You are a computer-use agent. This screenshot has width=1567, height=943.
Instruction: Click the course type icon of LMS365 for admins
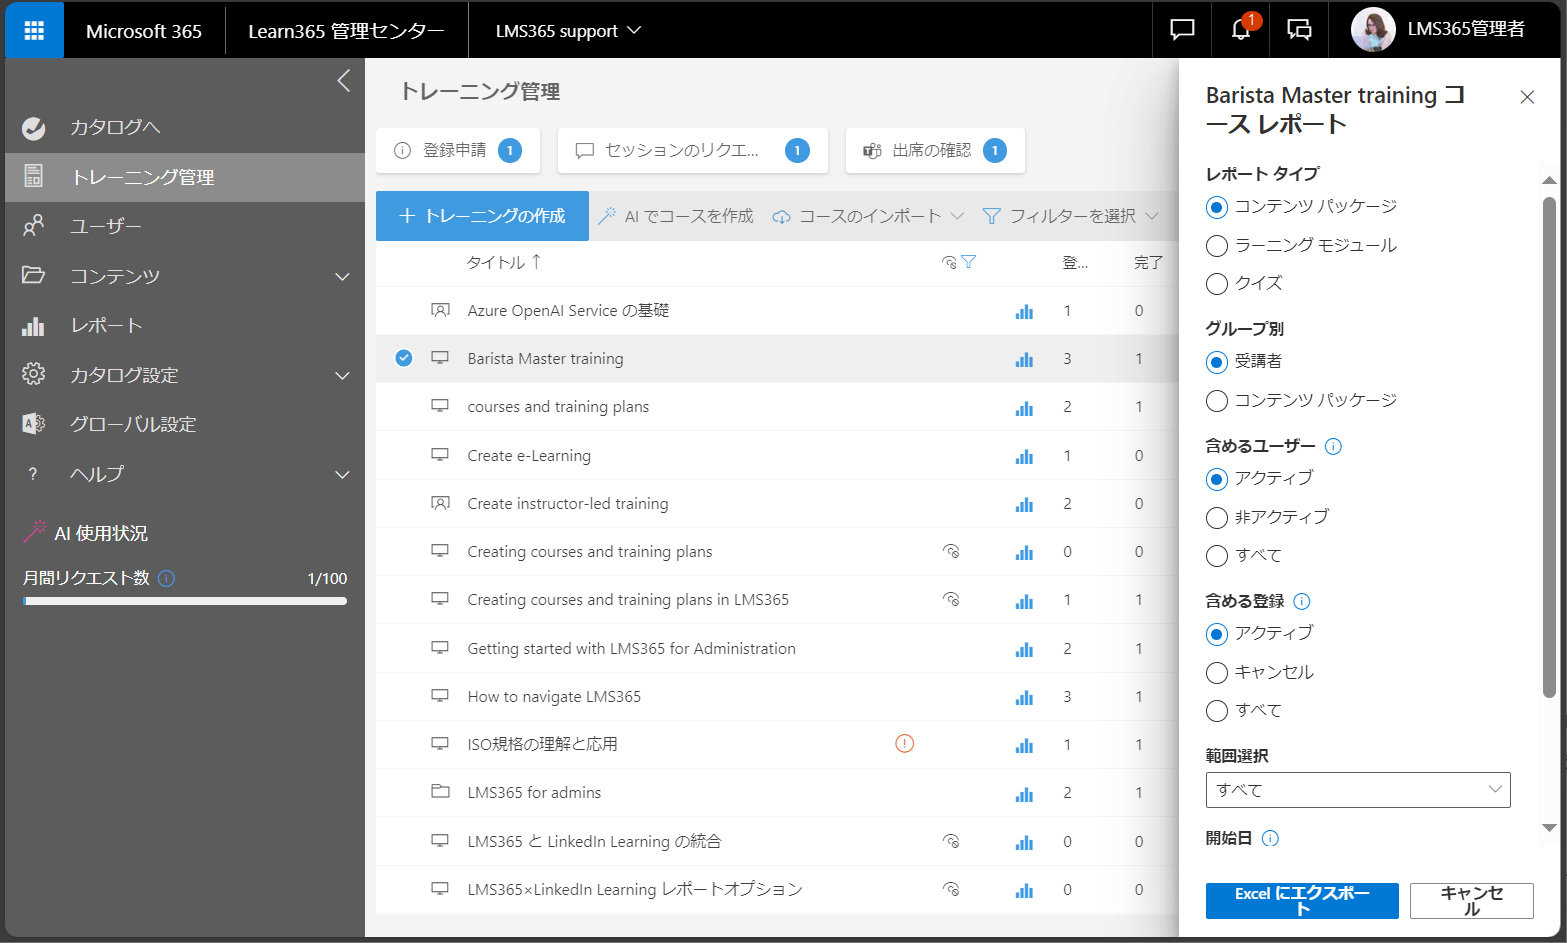pyautogui.click(x=440, y=791)
